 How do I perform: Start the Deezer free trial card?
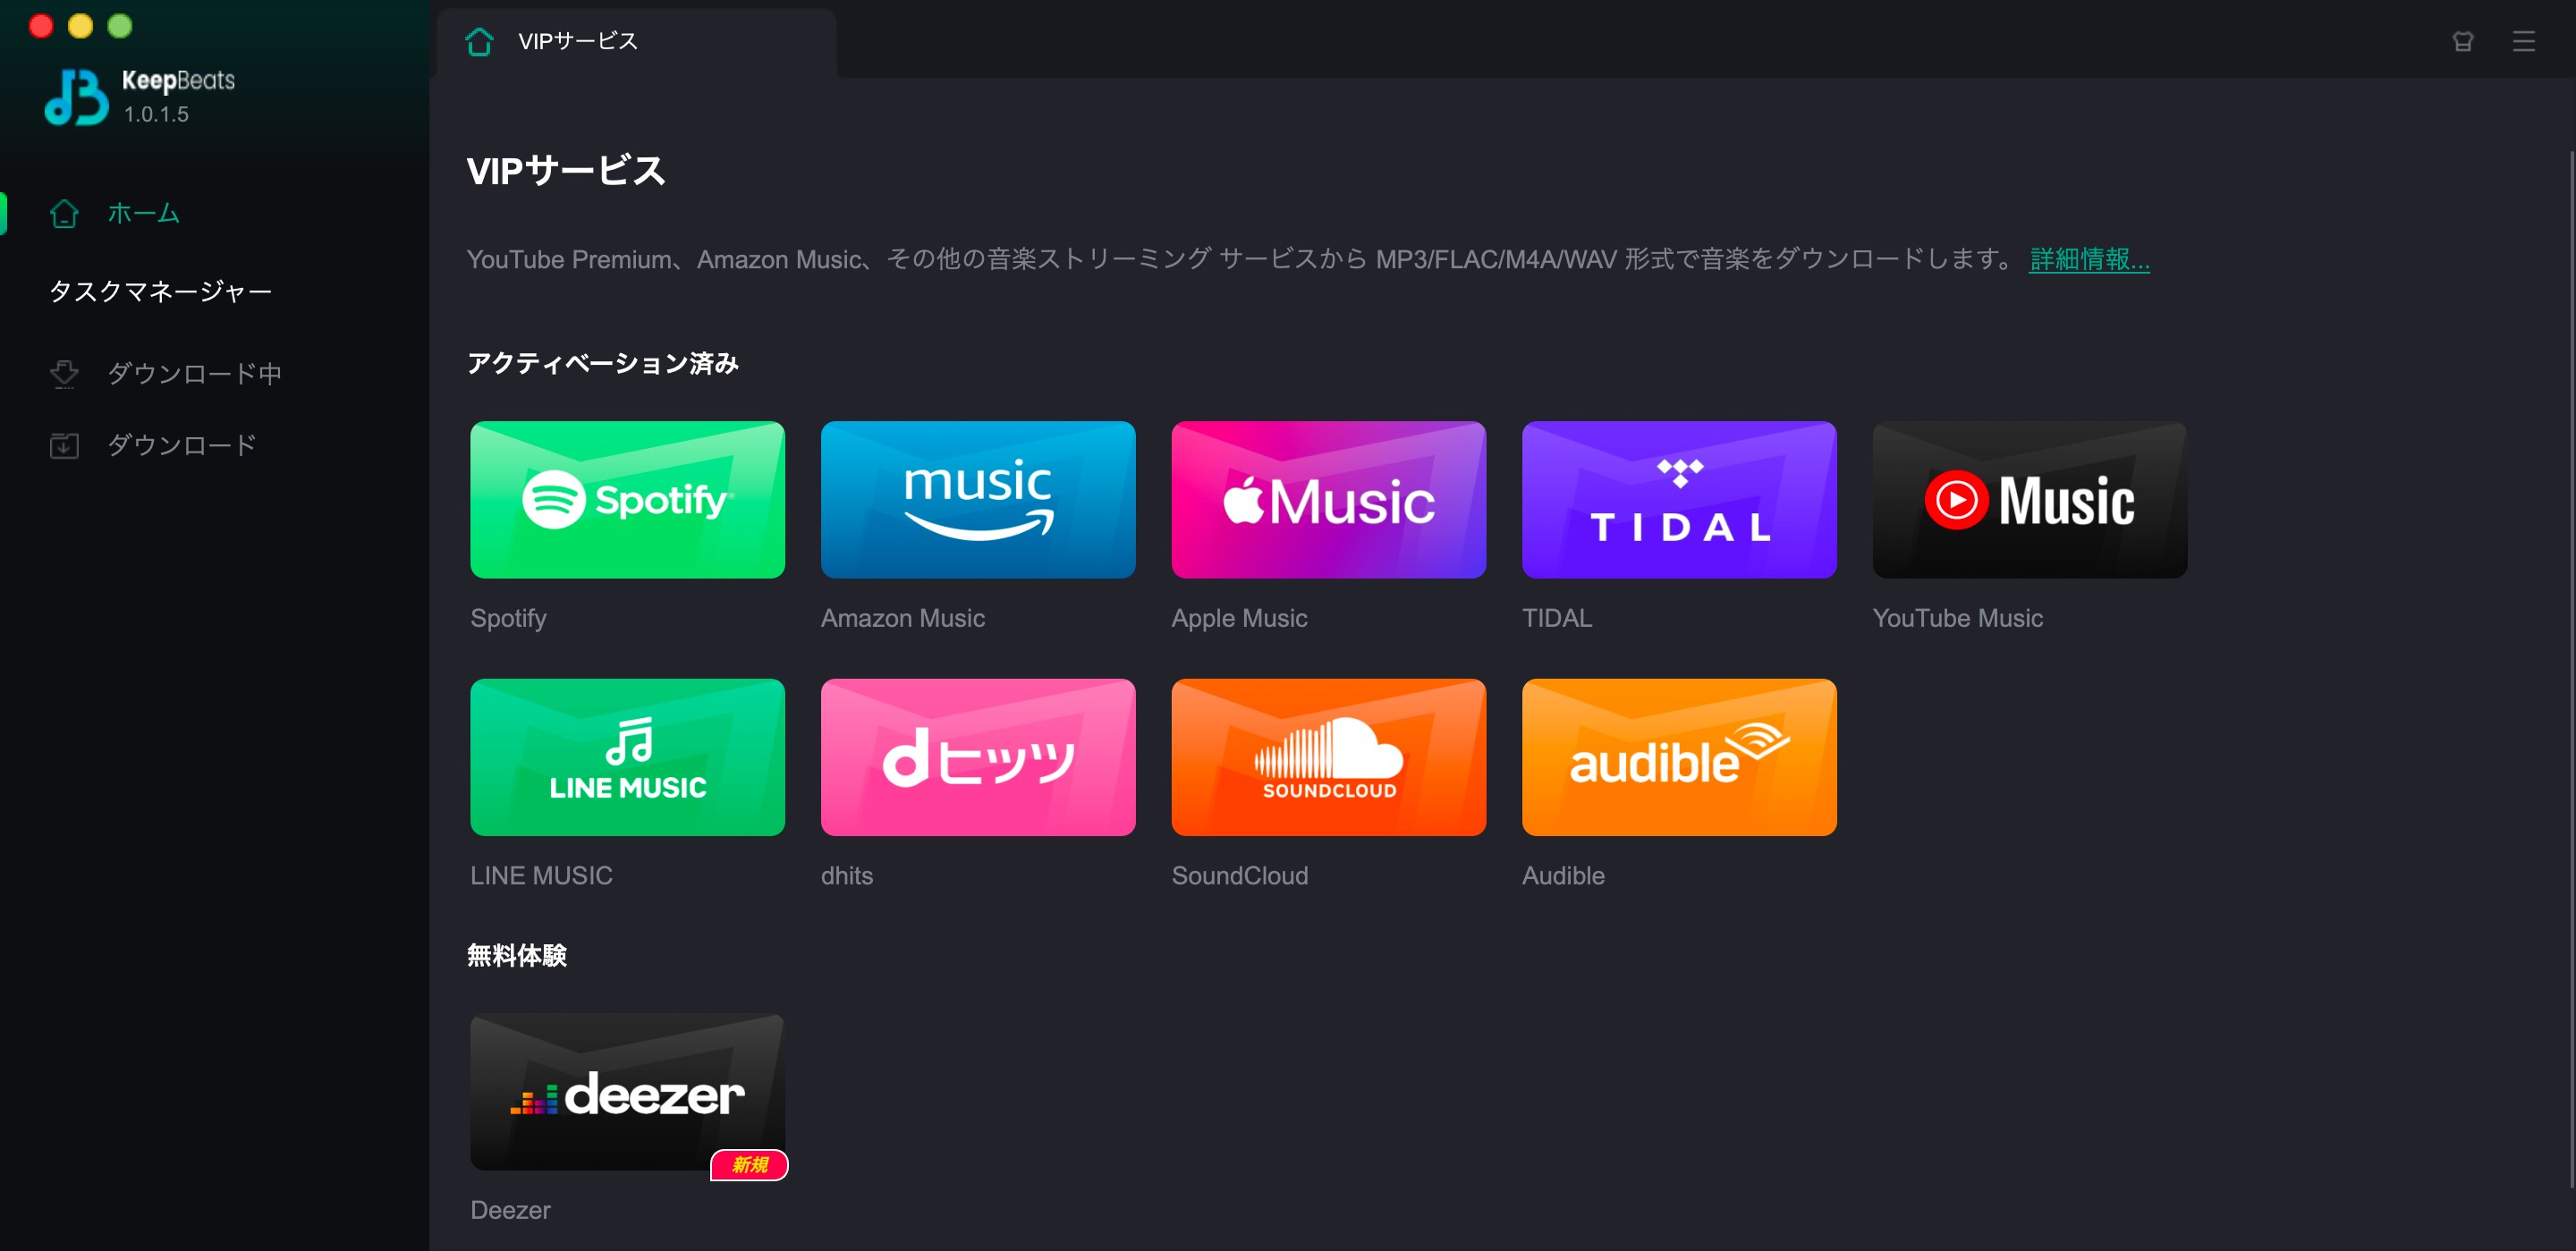(x=627, y=1092)
